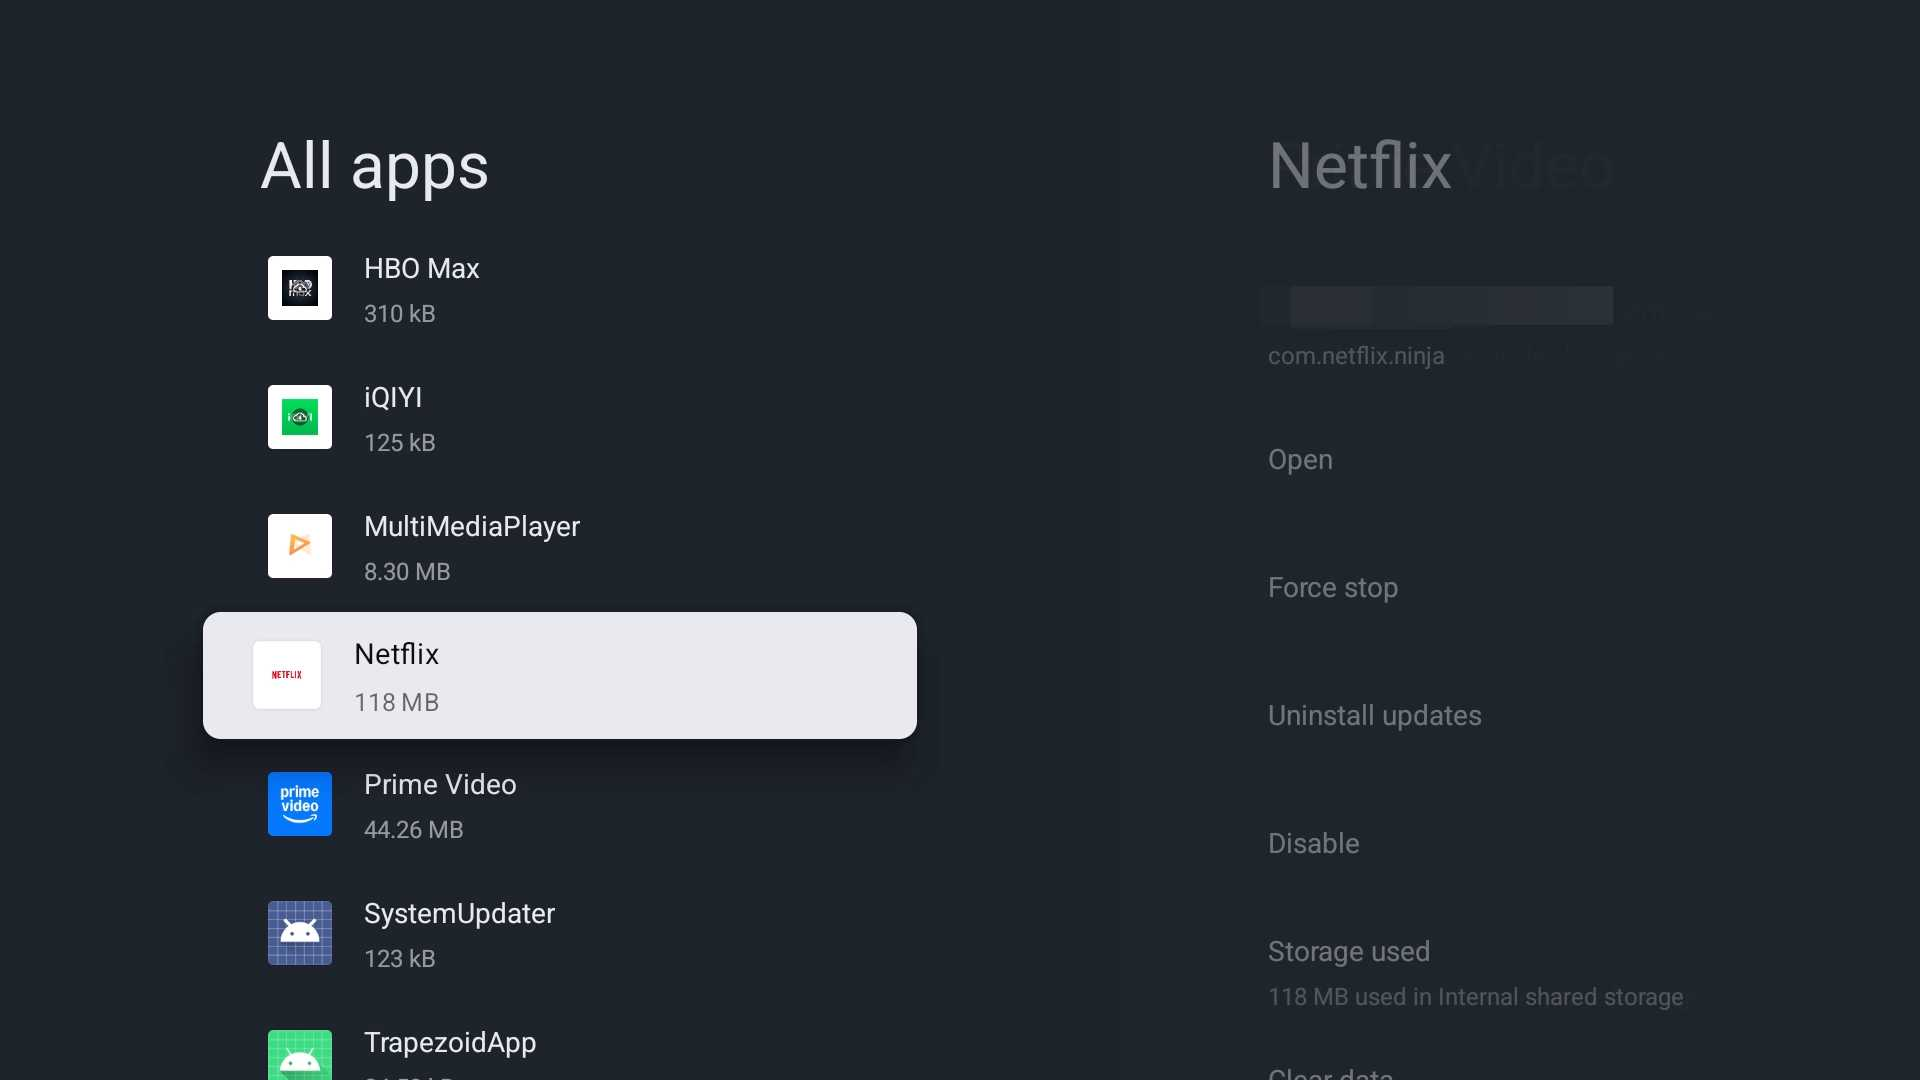Click the SystemUpdater Android icon

point(300,933)
